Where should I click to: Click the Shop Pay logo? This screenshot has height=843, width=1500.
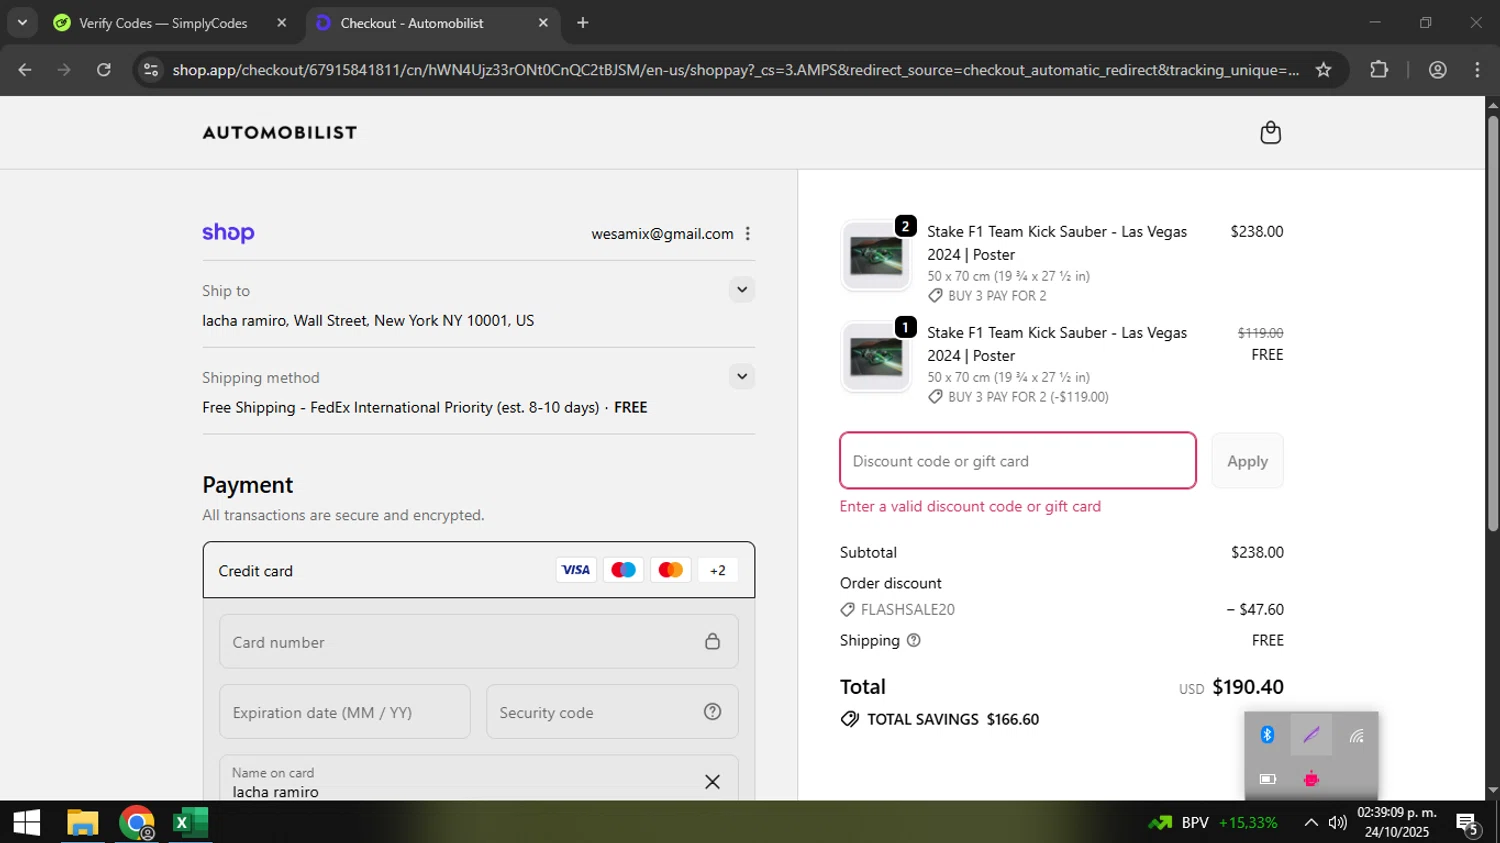coord(228,233)
